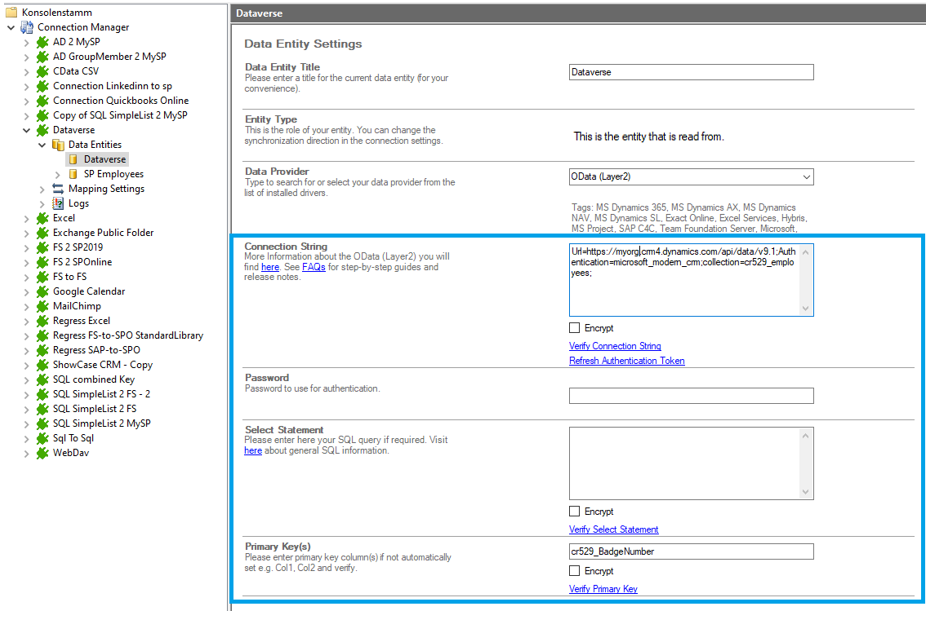The image size is (928, 637).
Task: Select the Logs icon under Dataverse
Action: click(x=57, y=203)
